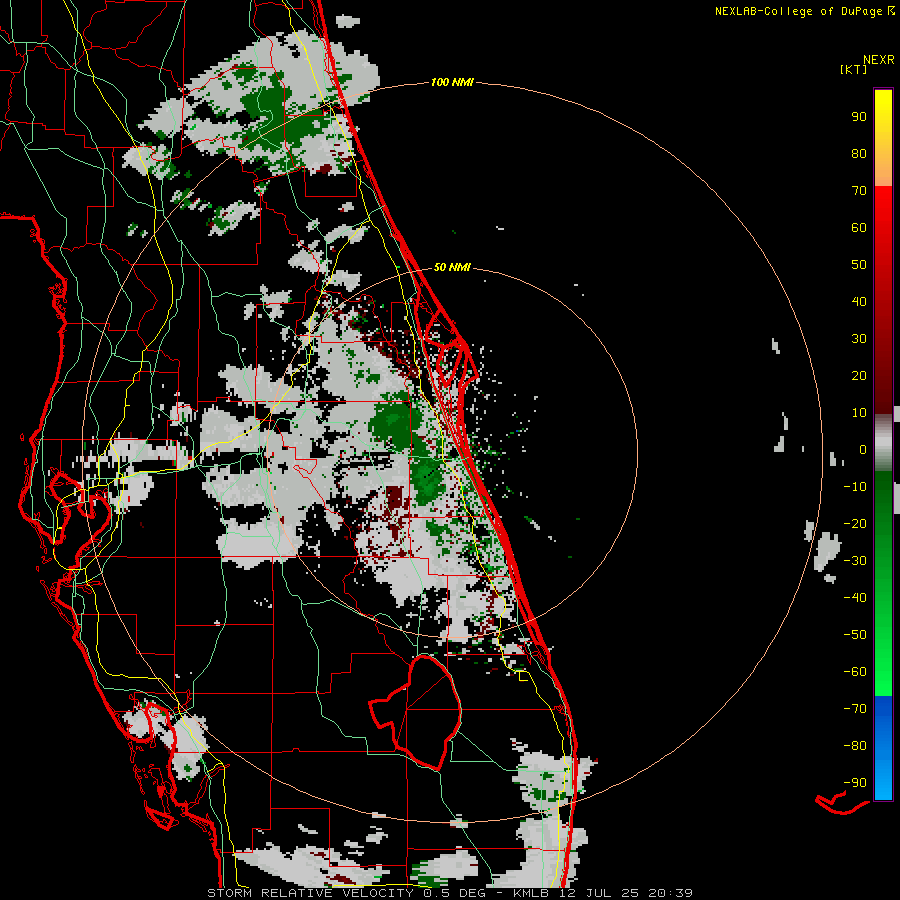Click the NEXR label above the color scale
The height and width of the screenshot is (900, 900).
point(879,60)
